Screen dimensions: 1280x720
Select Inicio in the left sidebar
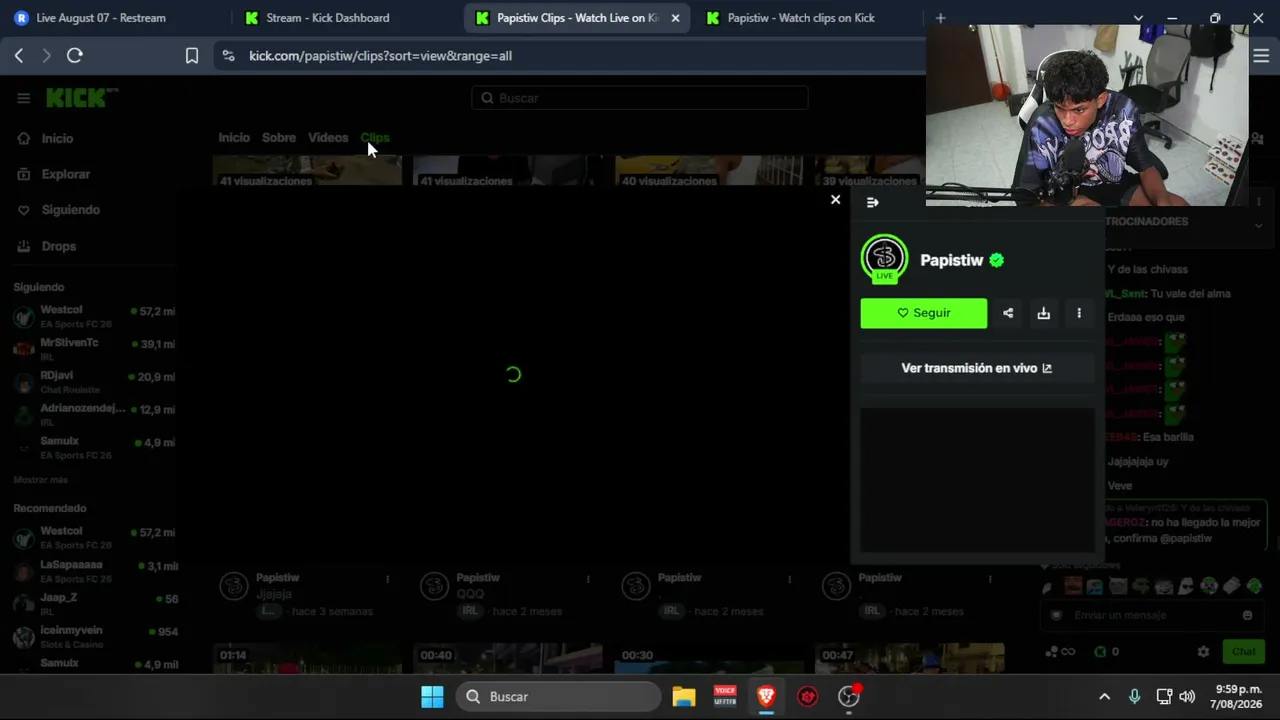tap(57, 139)
